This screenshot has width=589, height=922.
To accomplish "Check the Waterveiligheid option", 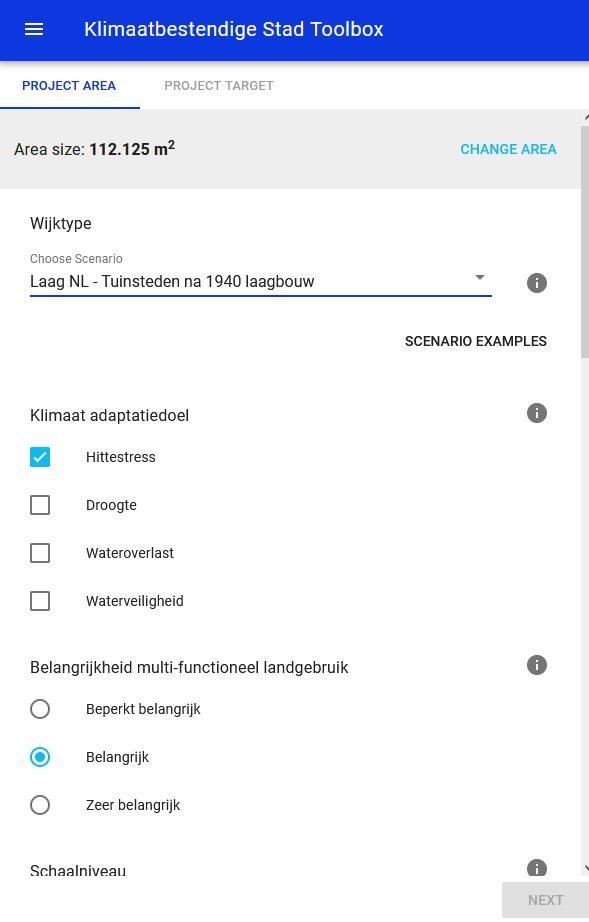I will 40,601.
